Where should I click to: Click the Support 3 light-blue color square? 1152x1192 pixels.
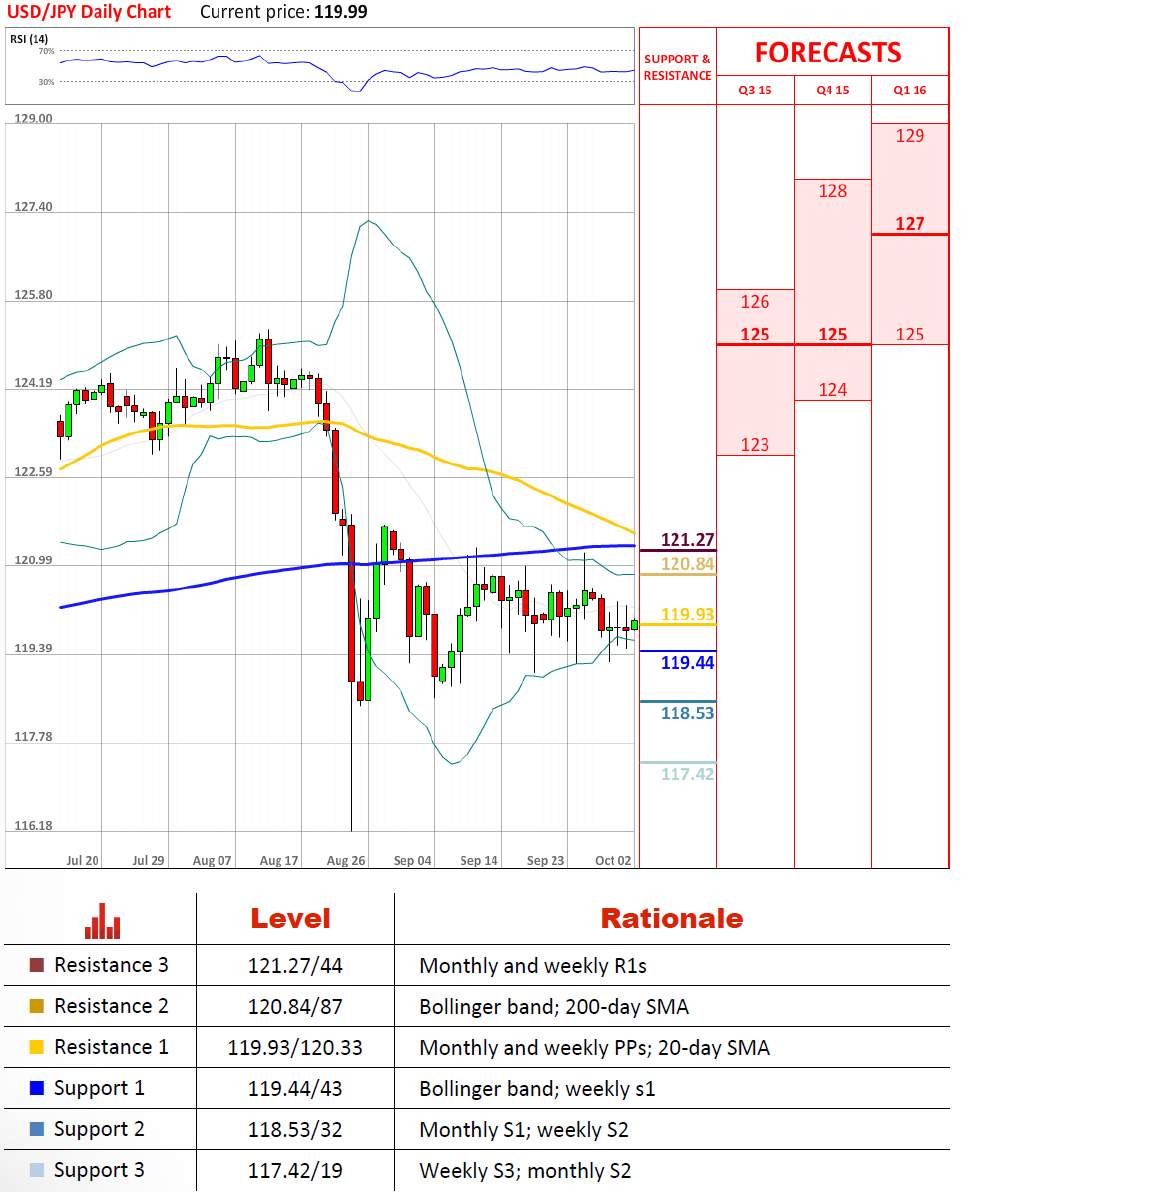point(36,1170)
